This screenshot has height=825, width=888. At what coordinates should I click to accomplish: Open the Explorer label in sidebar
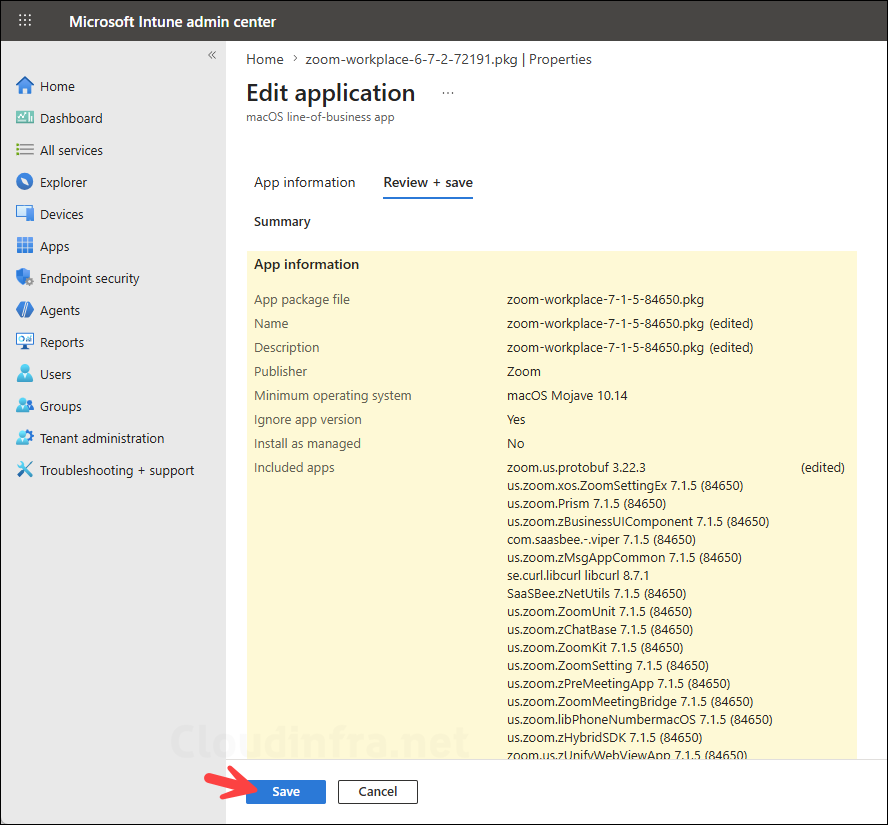point(63,182)
